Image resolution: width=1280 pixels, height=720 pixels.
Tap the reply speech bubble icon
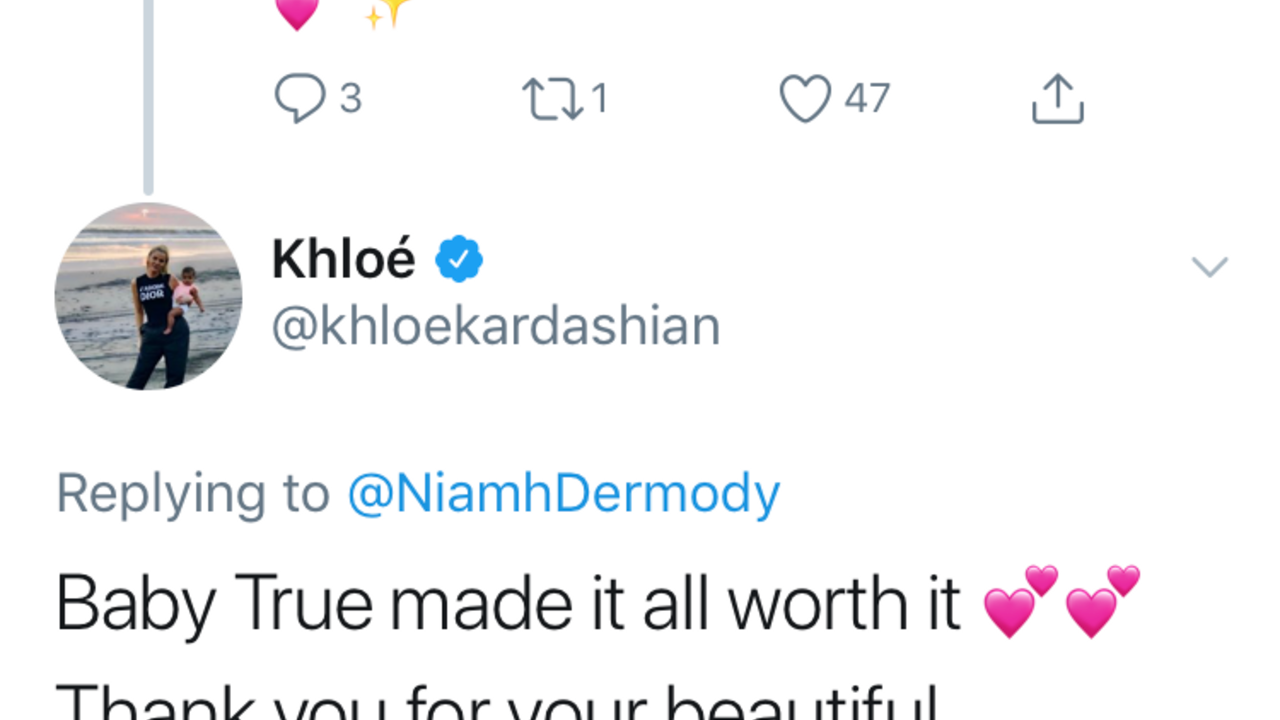pos(299,99)
